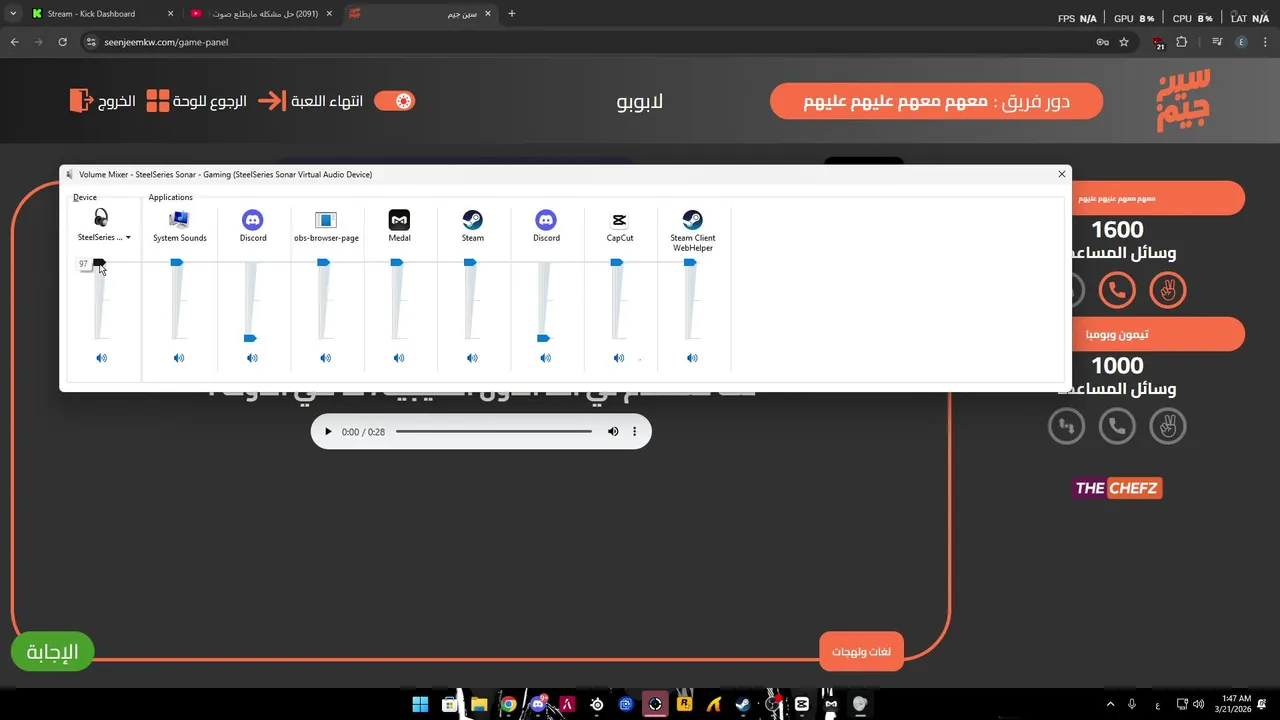Viewport: 1280px width, 720px height.
Task: Open the Windows Start menu
Action: [x=420, y=704]
